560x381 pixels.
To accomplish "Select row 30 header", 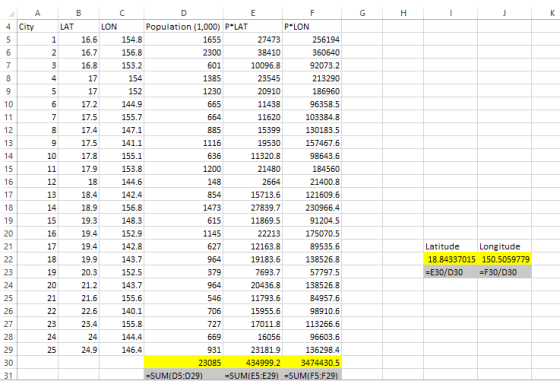I will (x=9, y=363).
